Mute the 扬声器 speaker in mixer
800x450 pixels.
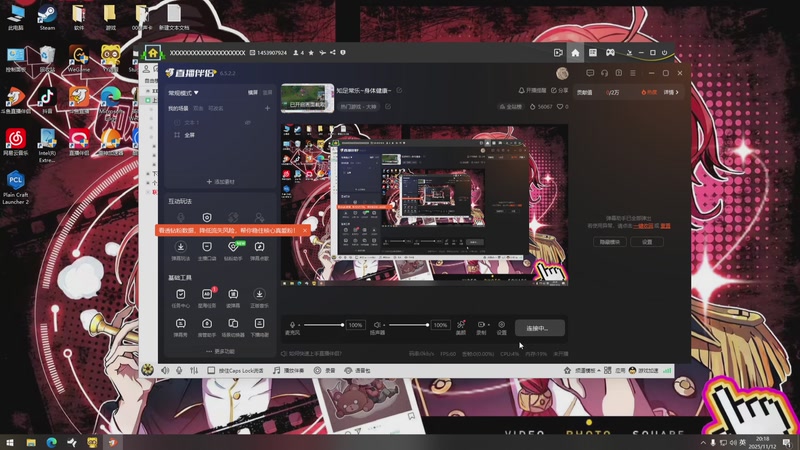click(x=377, y=324)
